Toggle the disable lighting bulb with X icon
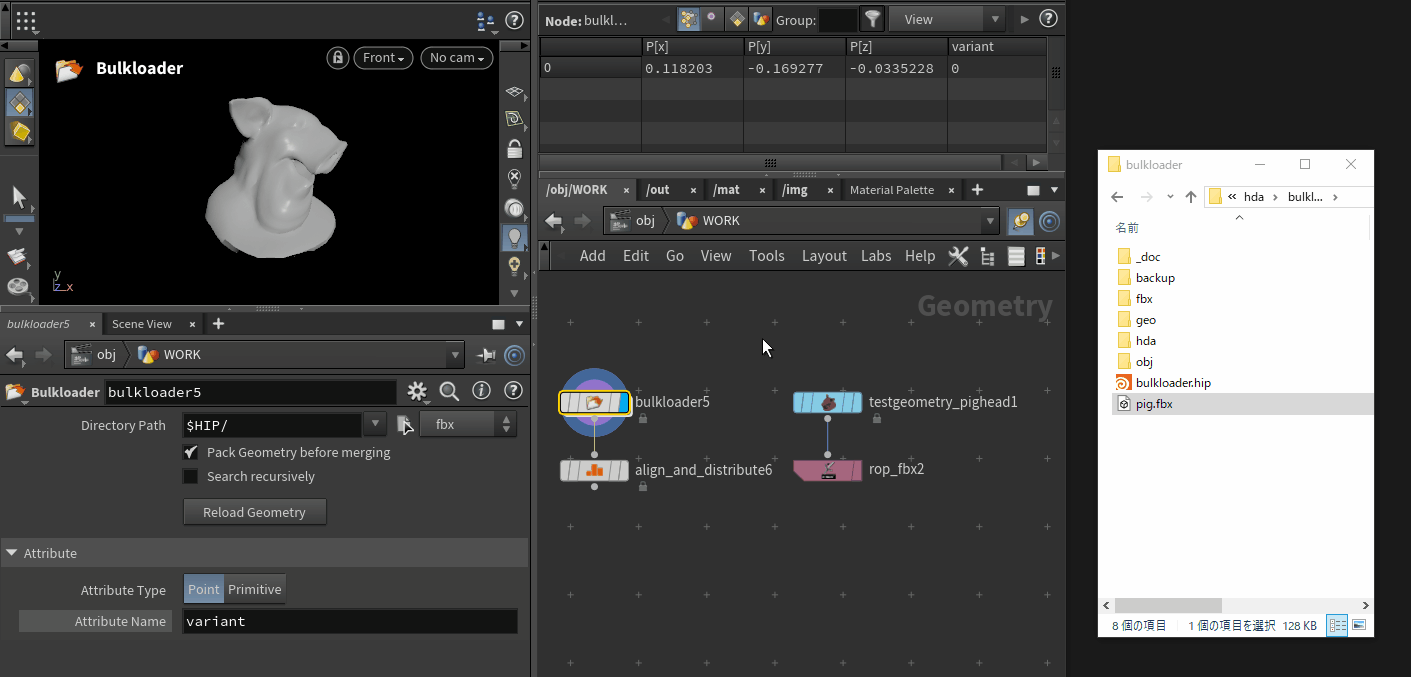The width and height of the screenshot is (1411, 677). 515,179
